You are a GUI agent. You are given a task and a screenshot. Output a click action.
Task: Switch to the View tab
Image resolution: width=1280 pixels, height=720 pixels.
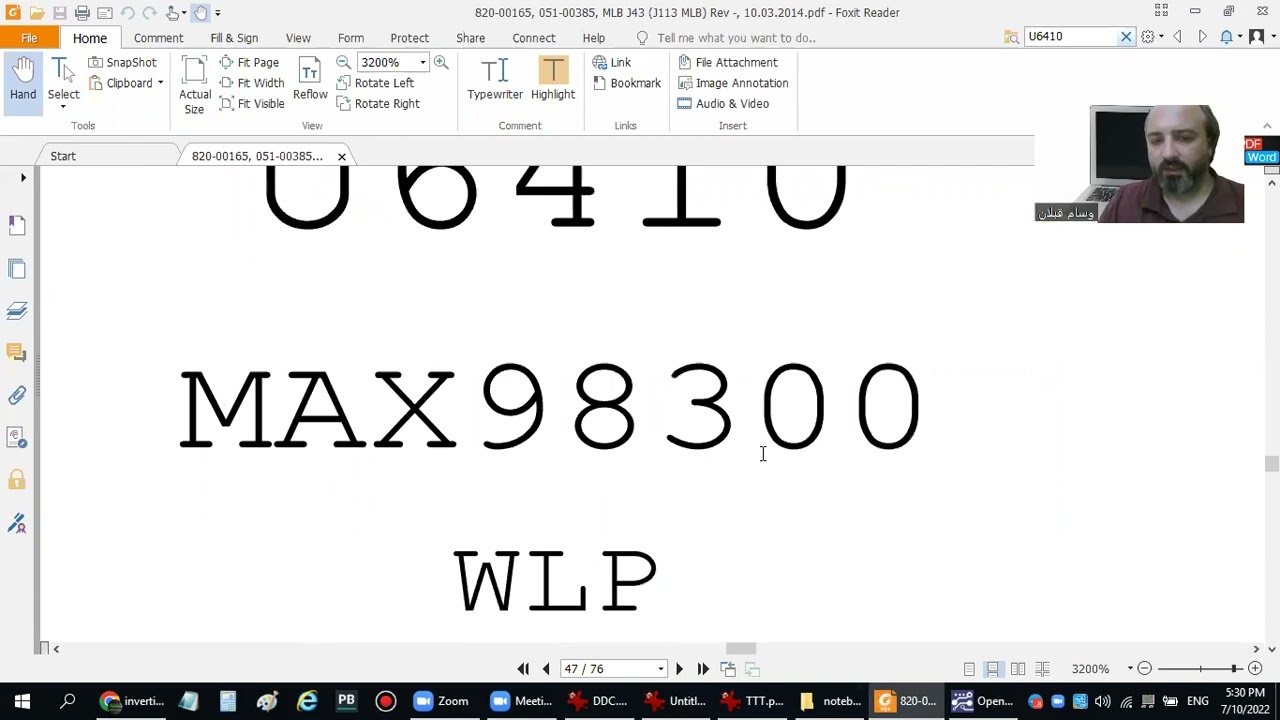298,38
